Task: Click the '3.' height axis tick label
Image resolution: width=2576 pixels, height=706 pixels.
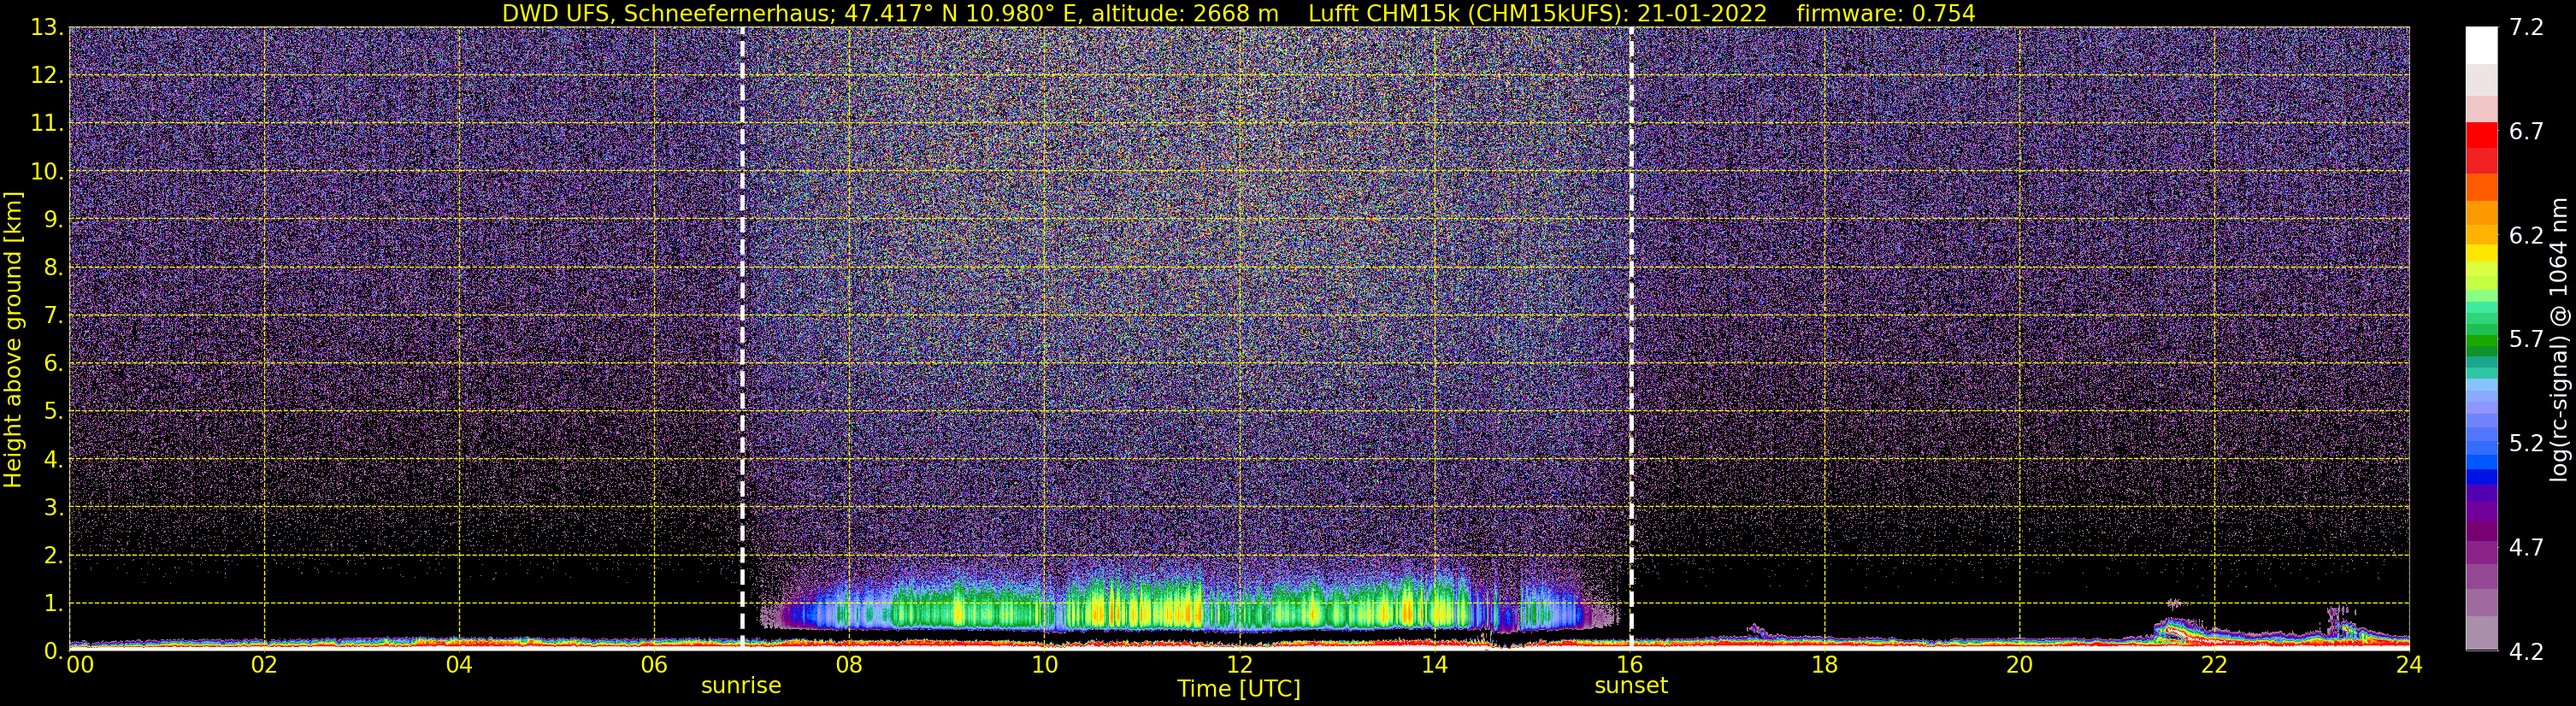Action: click(x=53, y=507)
